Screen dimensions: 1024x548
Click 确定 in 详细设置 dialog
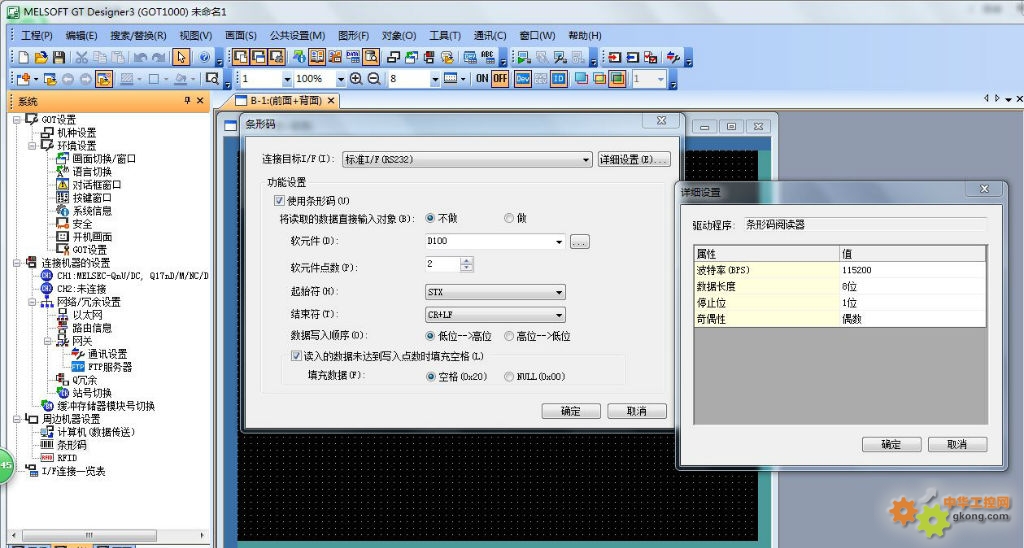[891, 444]
